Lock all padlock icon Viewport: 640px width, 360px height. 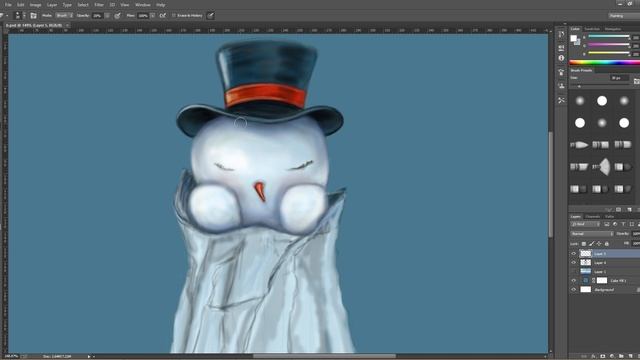coord(607,244)
